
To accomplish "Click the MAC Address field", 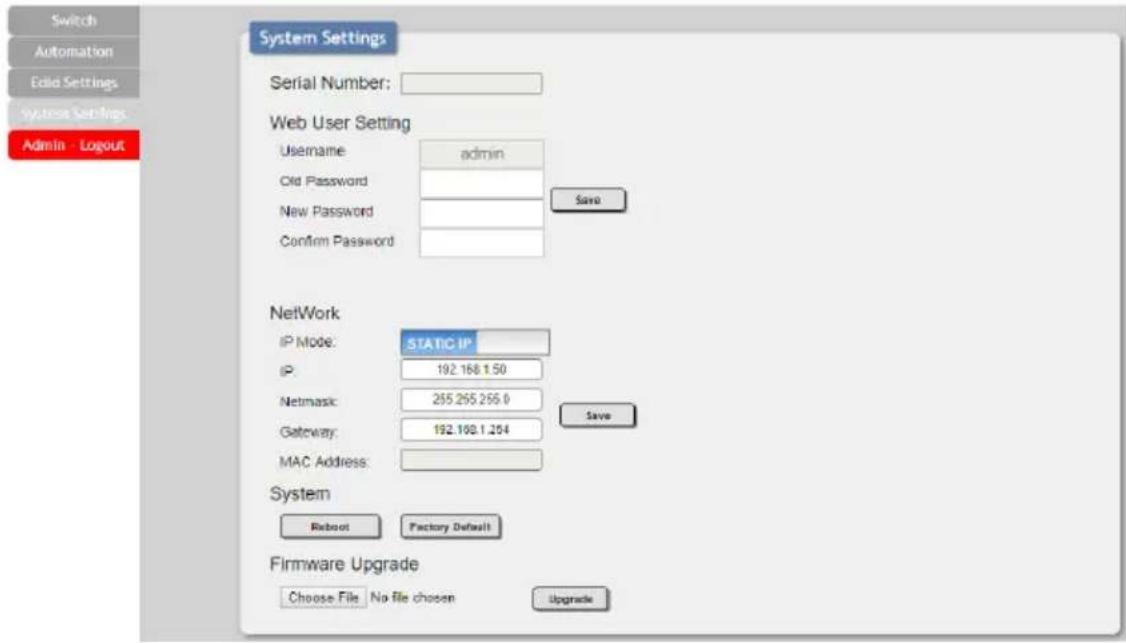I will click(471, 461).
